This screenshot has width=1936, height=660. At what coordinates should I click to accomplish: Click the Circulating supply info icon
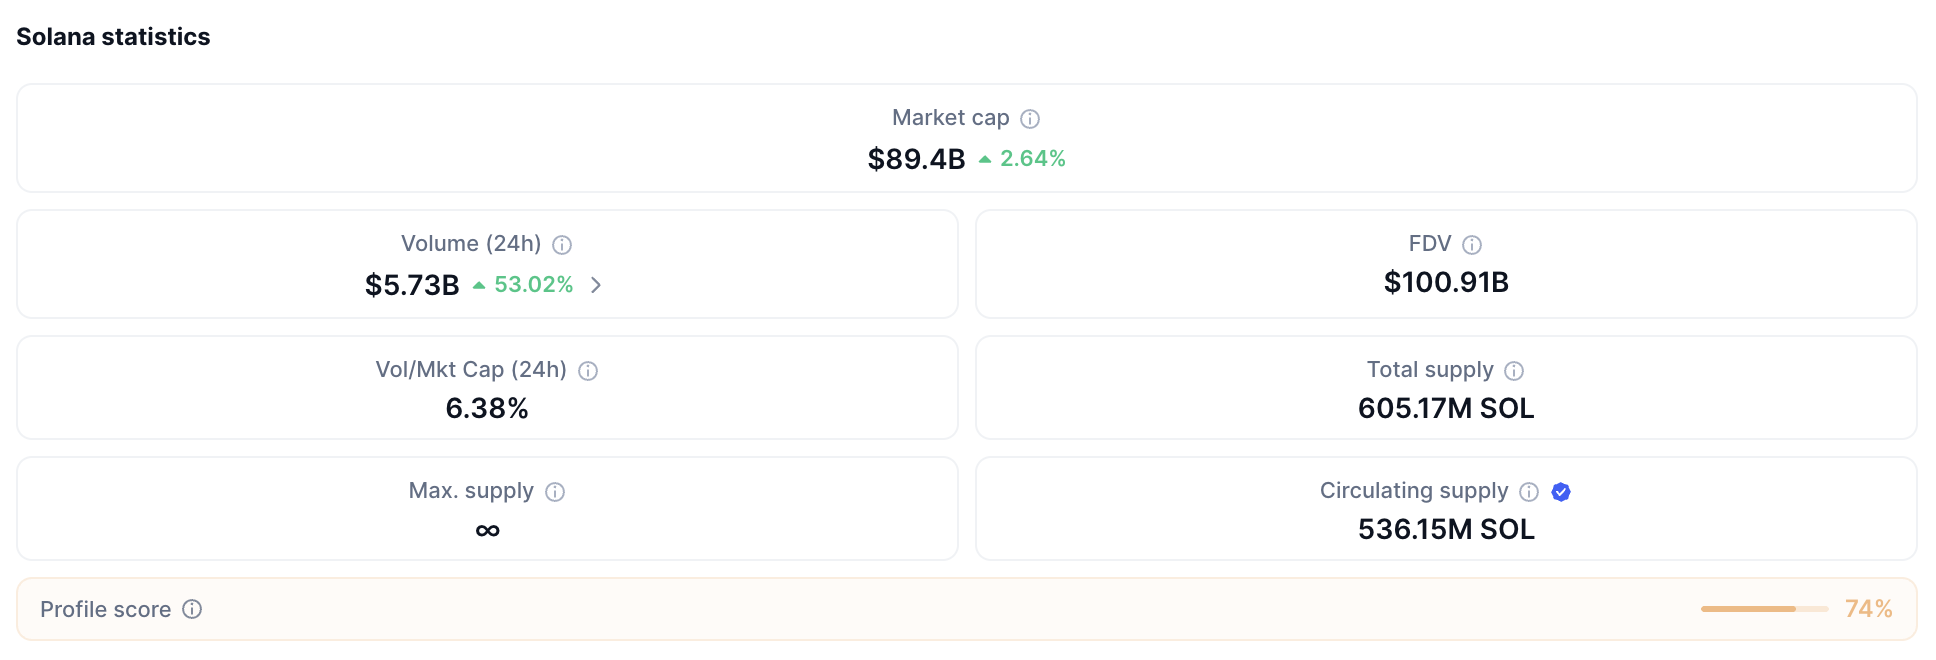coord(1529,492)
